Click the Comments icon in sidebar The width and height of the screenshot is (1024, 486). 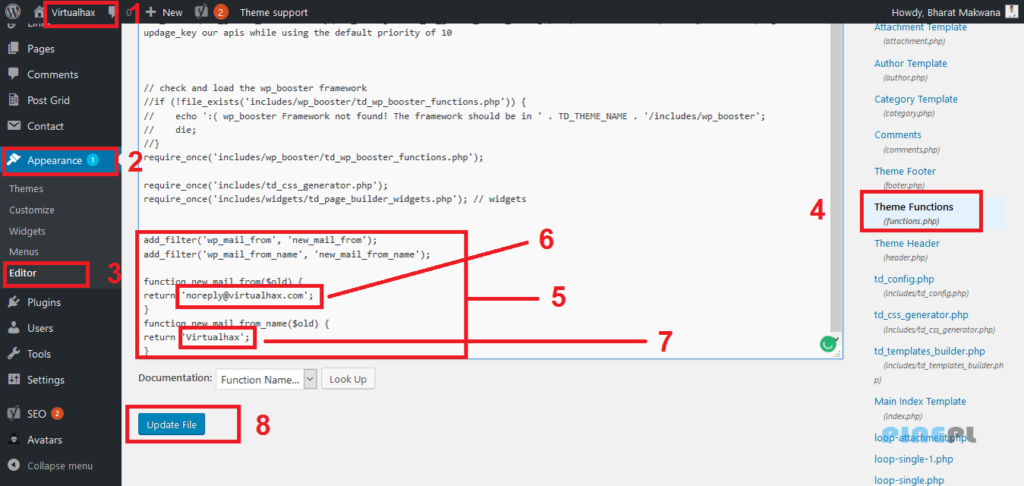(x=14, y=74)
